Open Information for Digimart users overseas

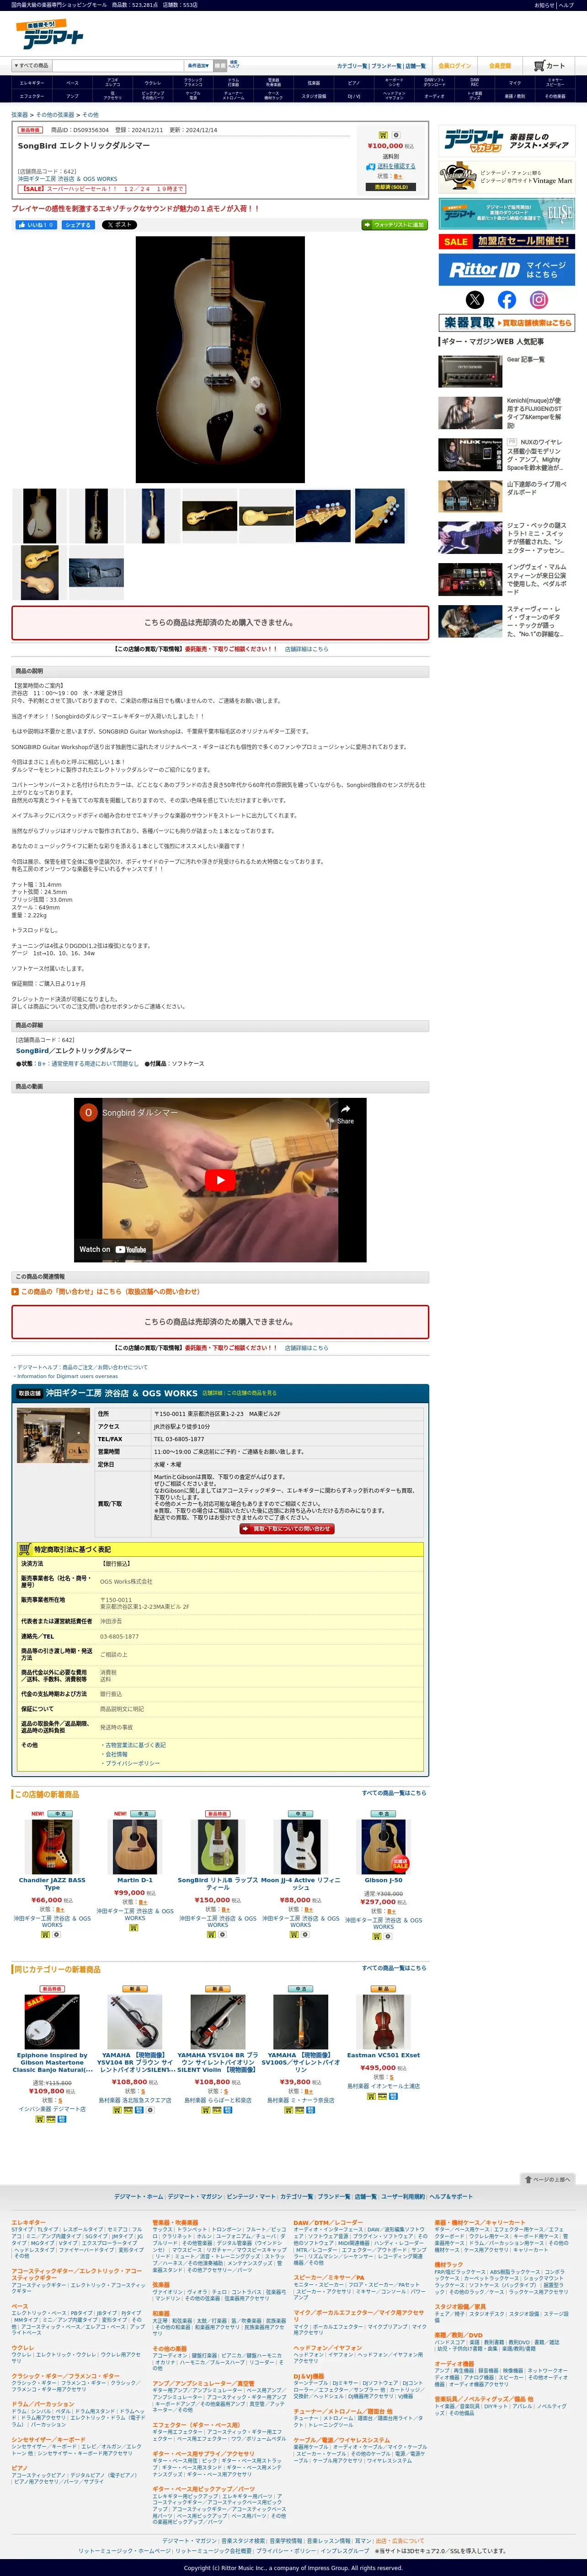(x=68, y=1376)
